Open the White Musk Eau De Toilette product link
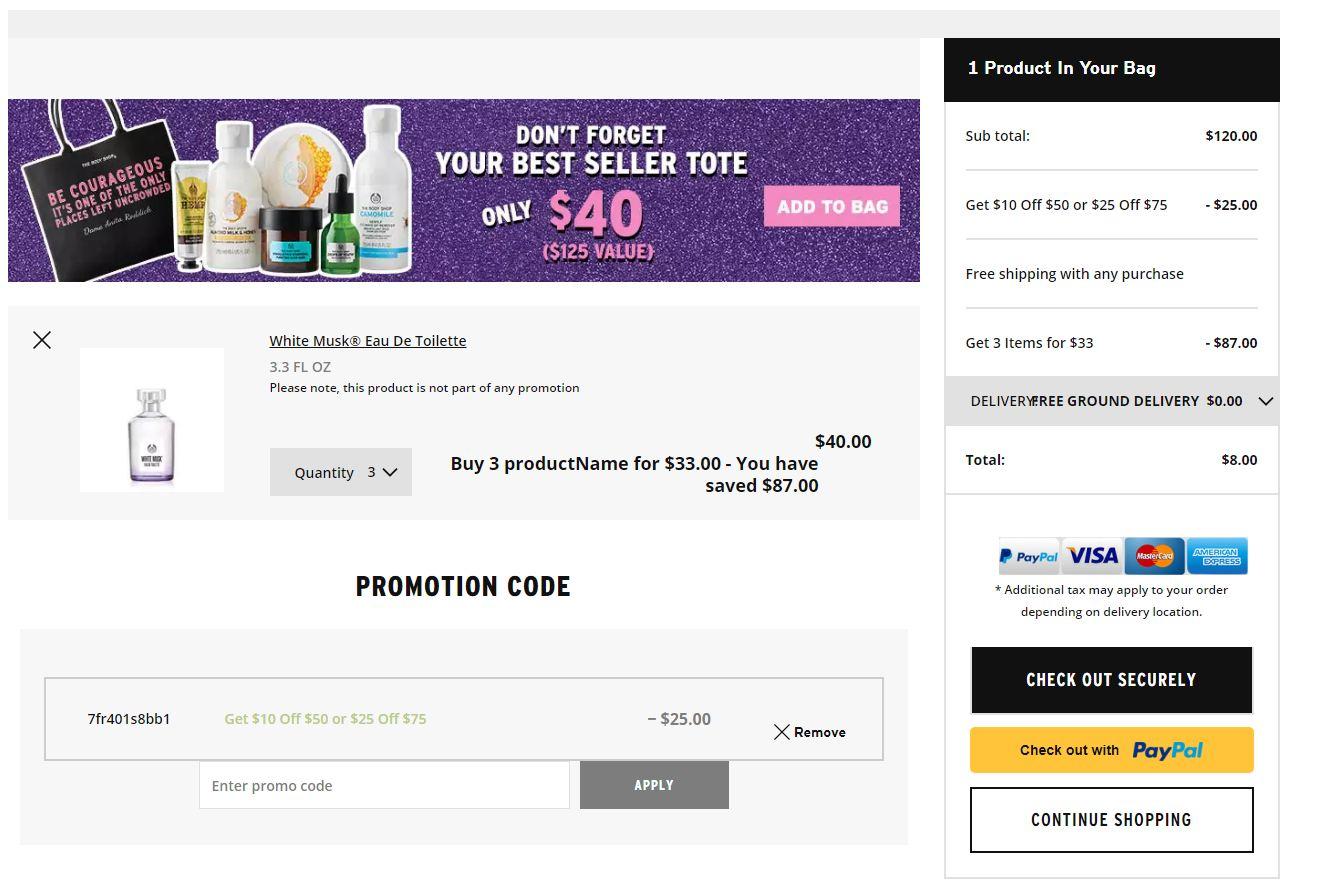Viewport: 1324px width, 893px height. coord(367,340)
